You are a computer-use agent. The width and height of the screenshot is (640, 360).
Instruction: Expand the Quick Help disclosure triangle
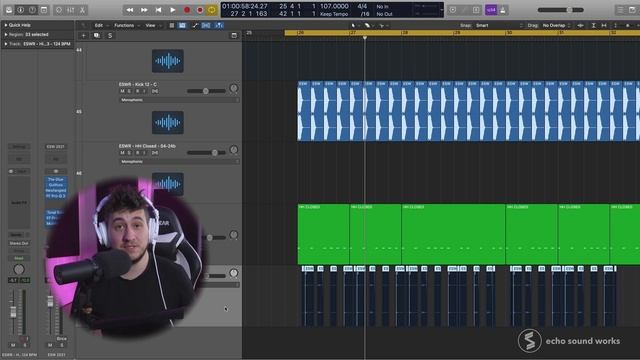coord(6,25)
